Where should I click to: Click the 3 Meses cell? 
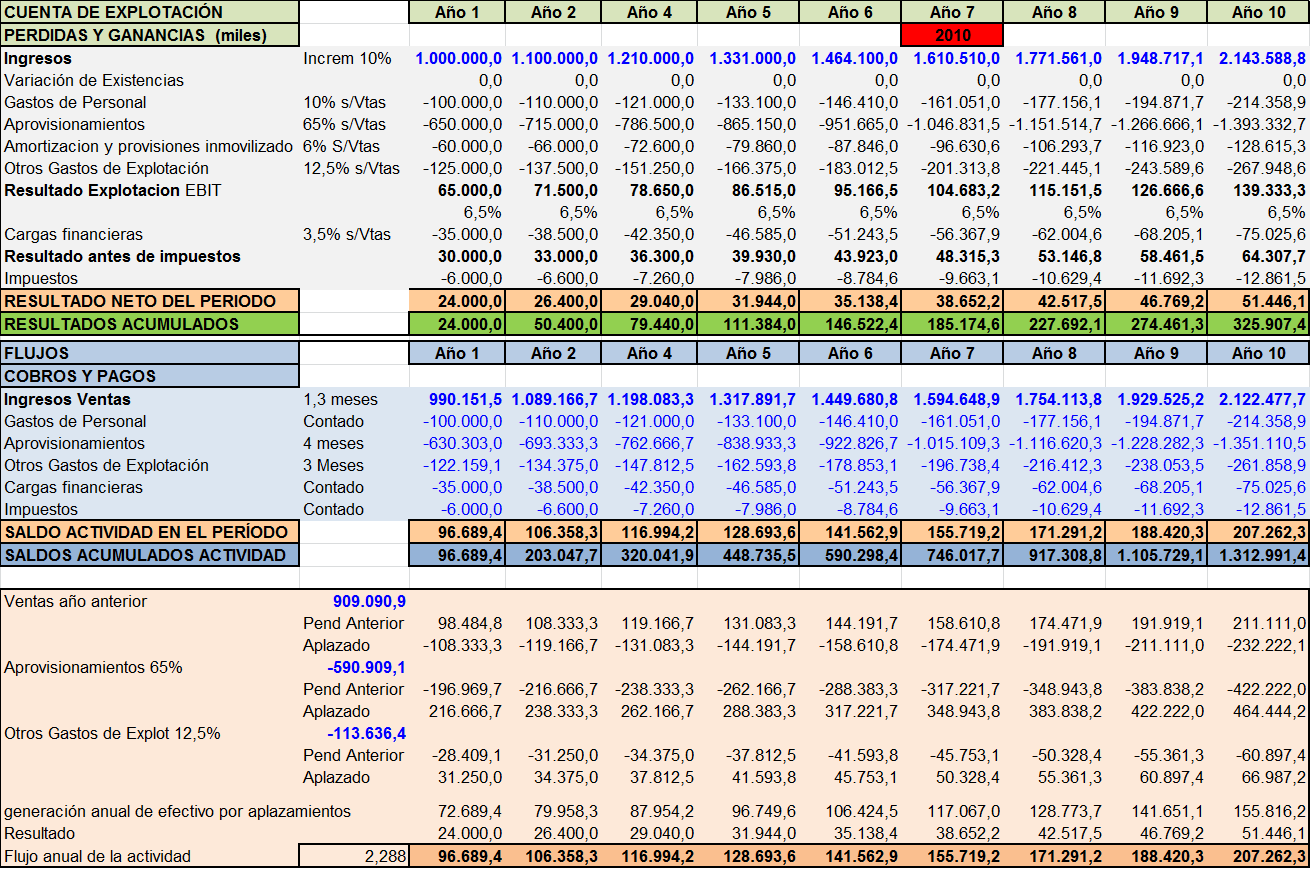[334, 465]
